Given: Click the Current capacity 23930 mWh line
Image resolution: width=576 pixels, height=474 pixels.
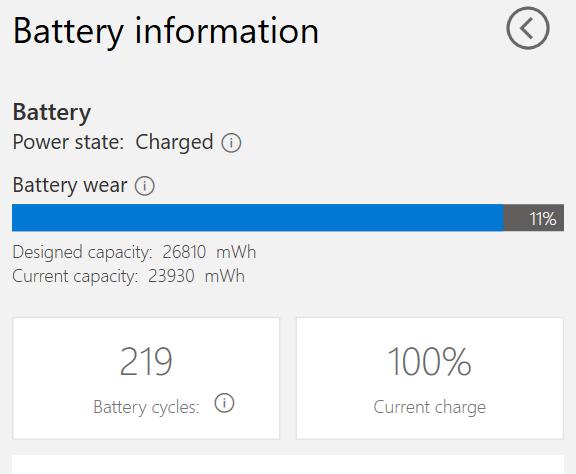Looking at the screenshot, I should click(129, 276).
